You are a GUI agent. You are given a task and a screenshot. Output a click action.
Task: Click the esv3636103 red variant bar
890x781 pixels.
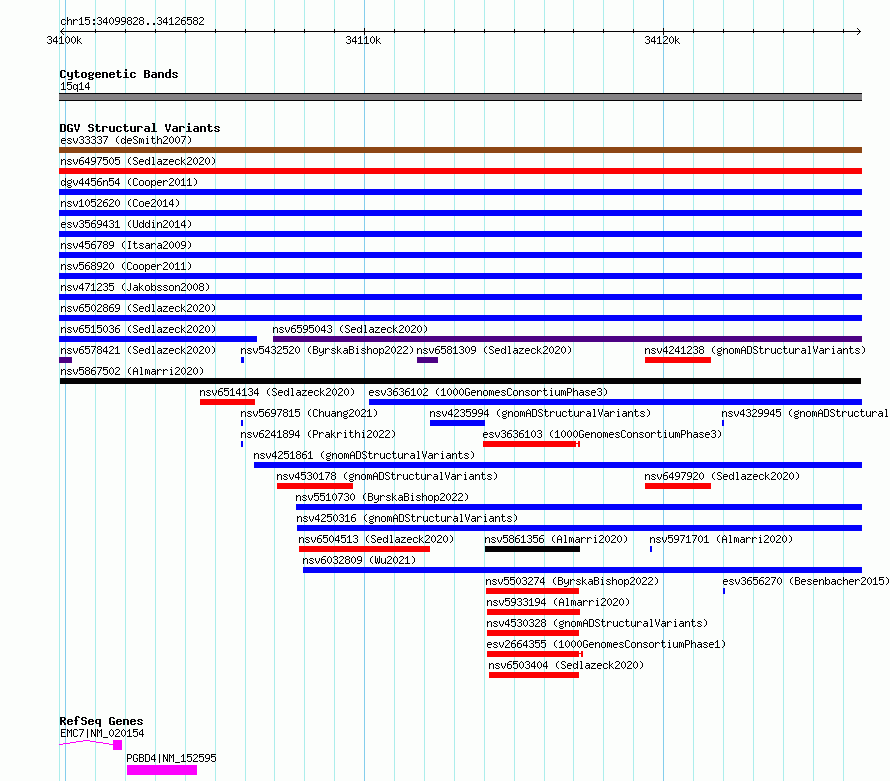(531, 444)
